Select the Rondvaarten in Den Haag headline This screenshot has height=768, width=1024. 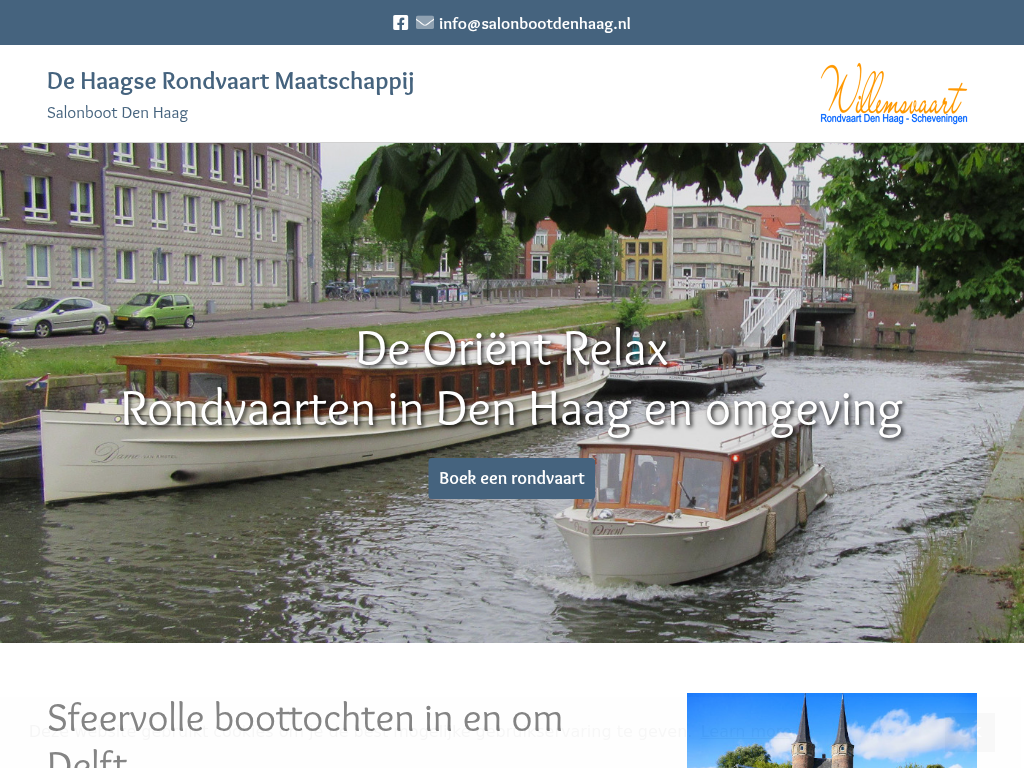[x=511, y=409]
